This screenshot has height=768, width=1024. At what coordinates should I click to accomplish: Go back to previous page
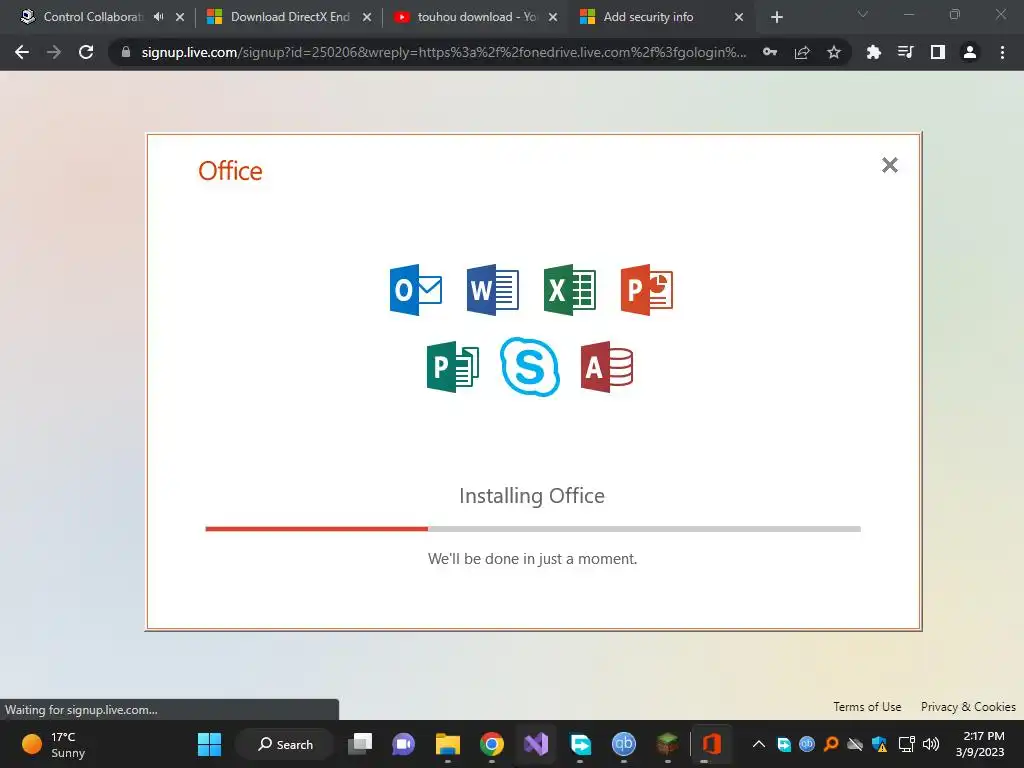tap(22, 52)
